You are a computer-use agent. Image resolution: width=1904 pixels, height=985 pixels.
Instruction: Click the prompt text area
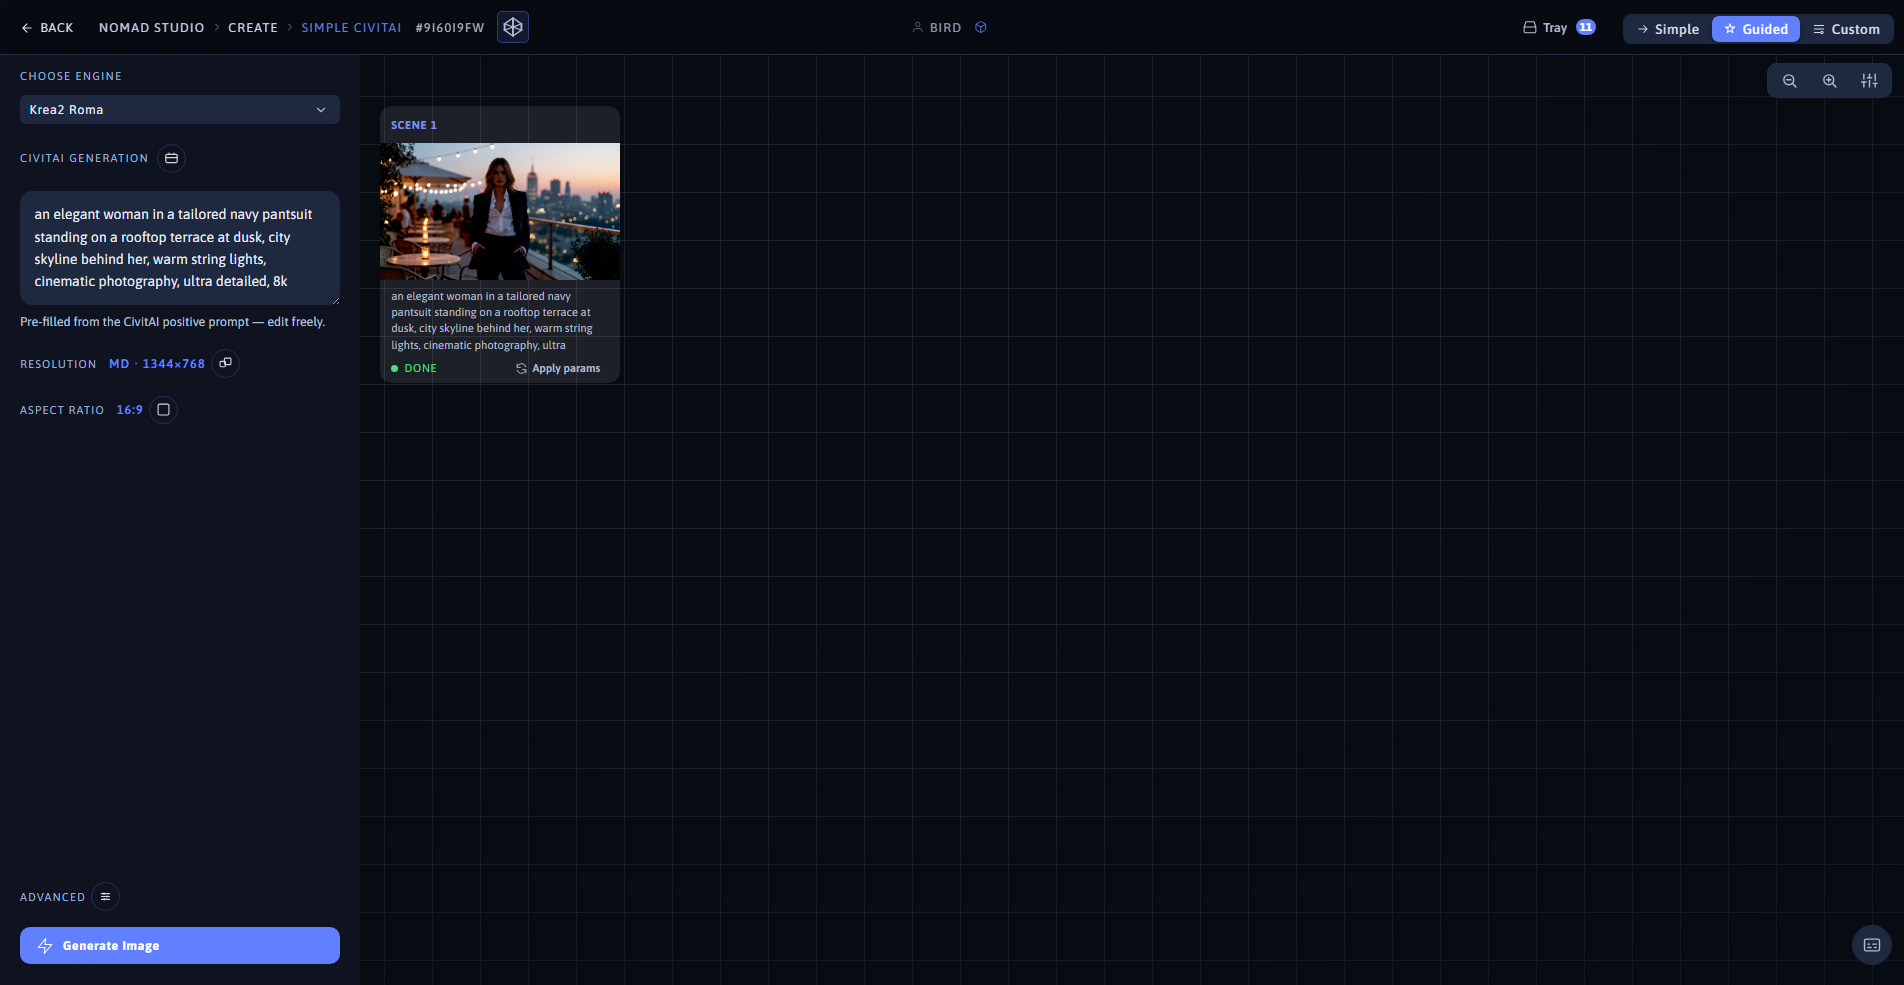pos(180,248)
